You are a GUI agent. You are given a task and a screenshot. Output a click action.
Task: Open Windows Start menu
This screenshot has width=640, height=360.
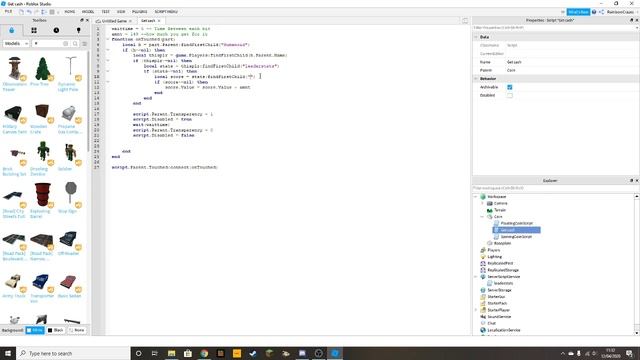click(8, 353)
